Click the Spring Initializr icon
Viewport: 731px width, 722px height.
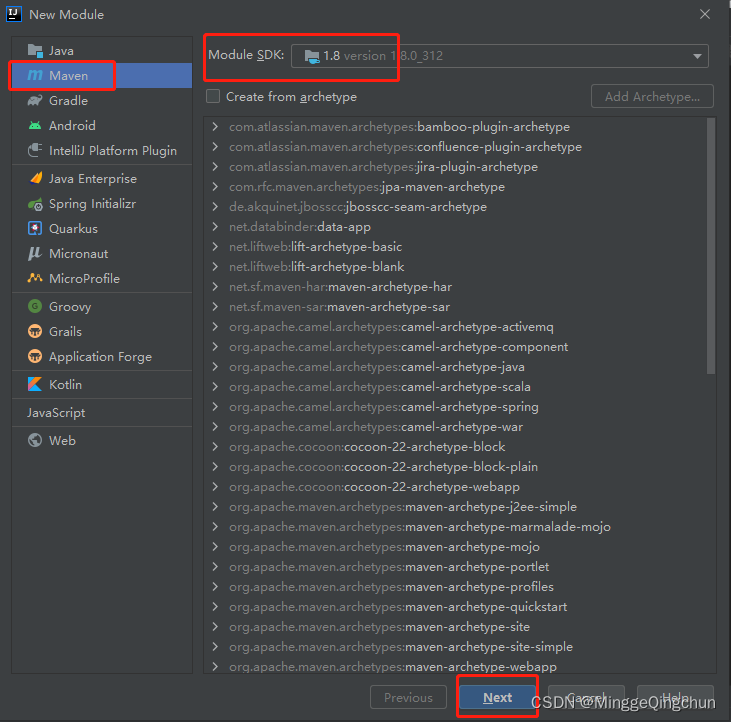pyautogui.click(x=35, y=204)
